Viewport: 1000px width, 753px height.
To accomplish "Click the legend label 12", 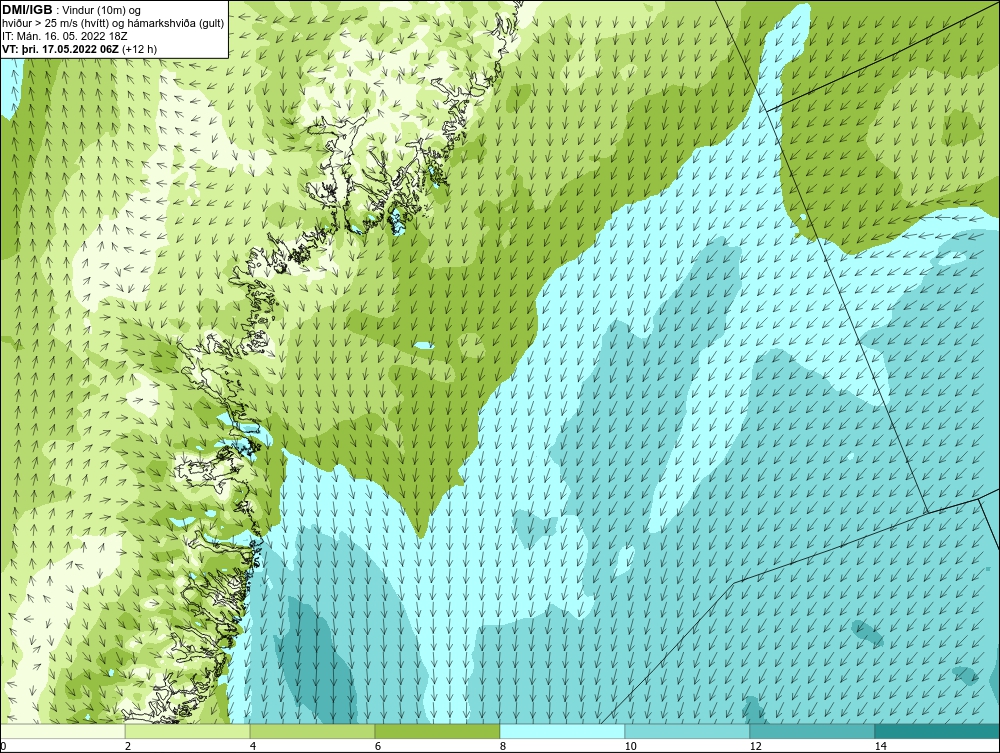I will 756,746.
